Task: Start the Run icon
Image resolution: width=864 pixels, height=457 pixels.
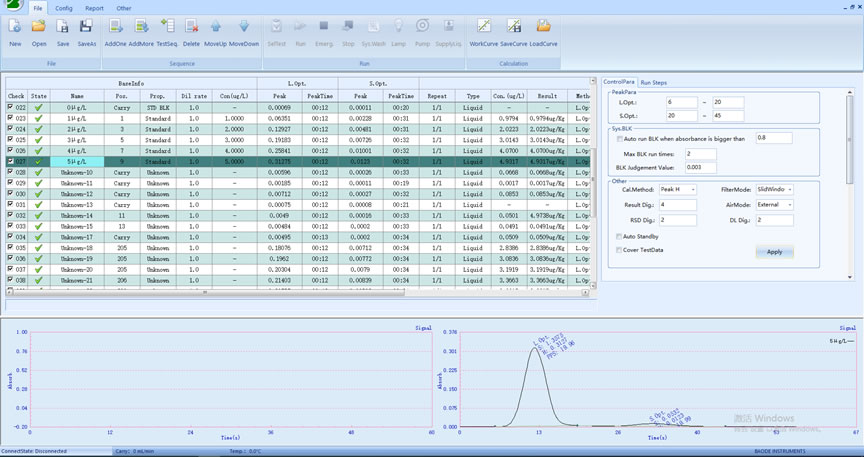Action: 300,26
